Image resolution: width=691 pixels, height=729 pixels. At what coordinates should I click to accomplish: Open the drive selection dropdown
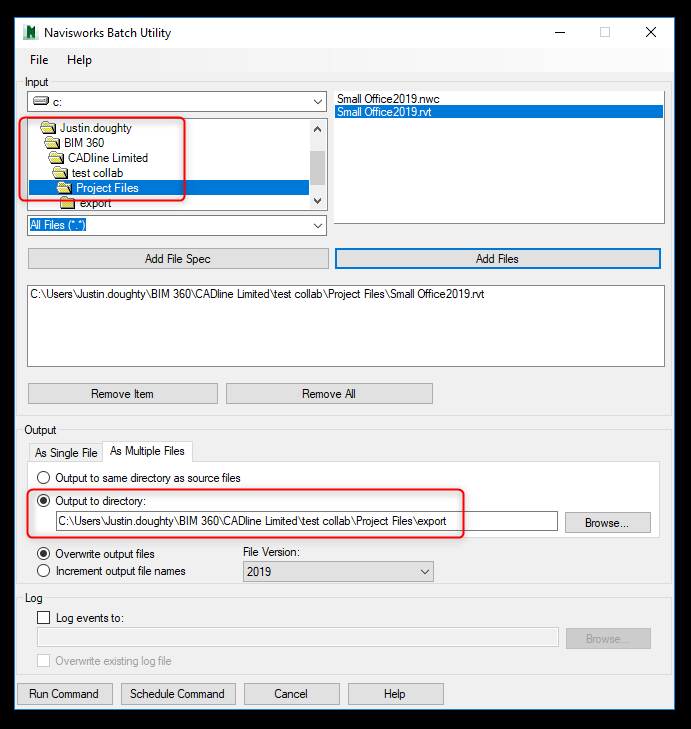318,102
